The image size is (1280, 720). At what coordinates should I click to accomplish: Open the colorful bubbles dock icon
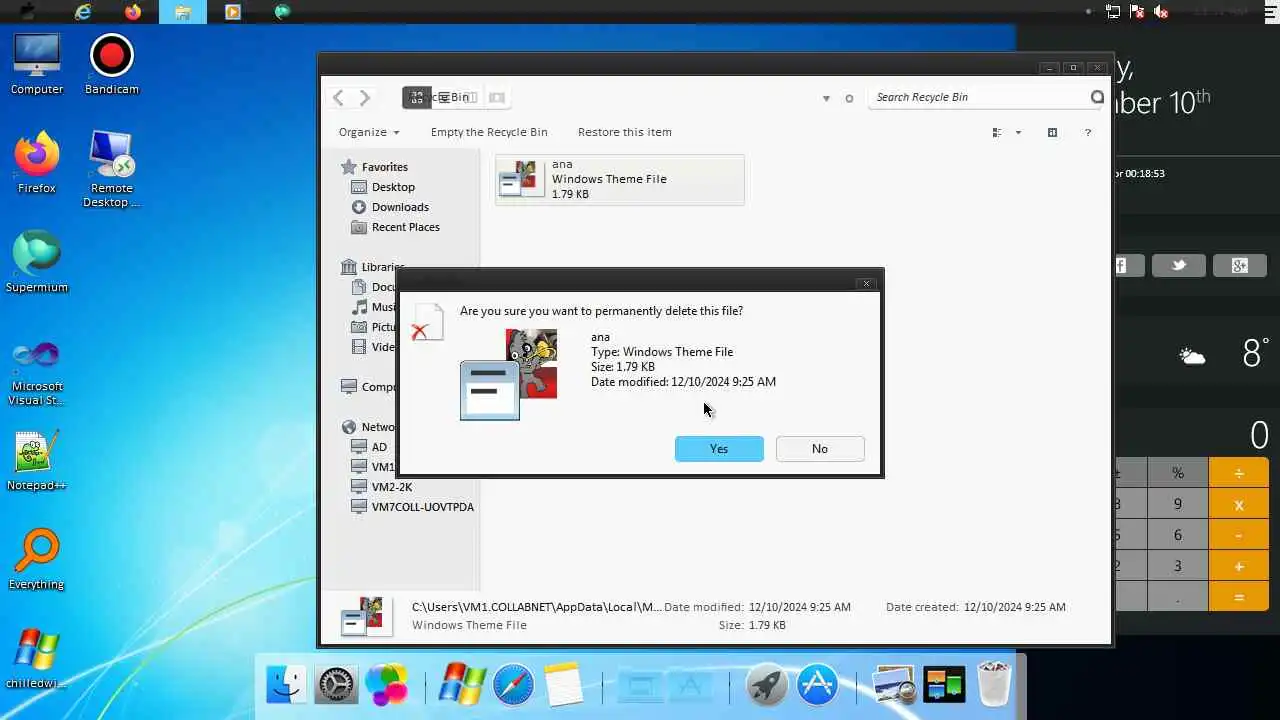point(387,685)
